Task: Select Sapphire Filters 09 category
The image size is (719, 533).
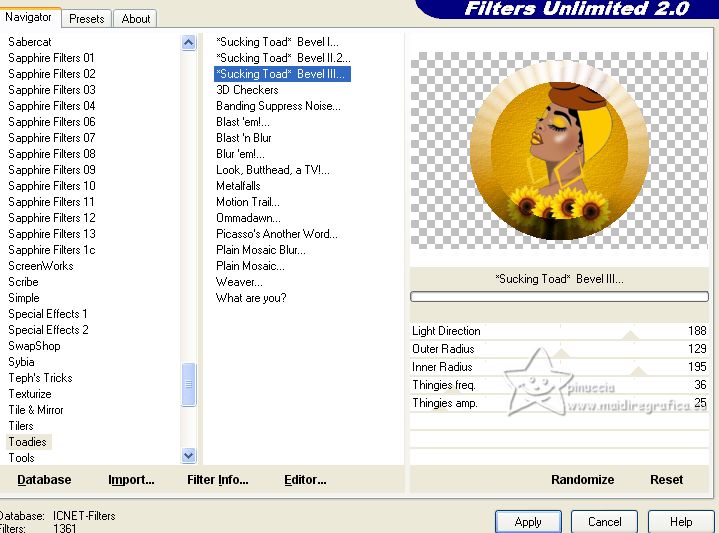Action: (52, 170)
